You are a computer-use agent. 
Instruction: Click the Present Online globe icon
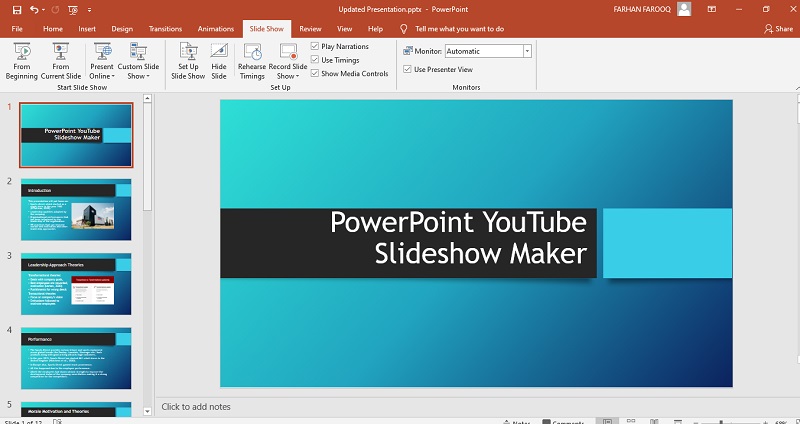click(102, 52)
